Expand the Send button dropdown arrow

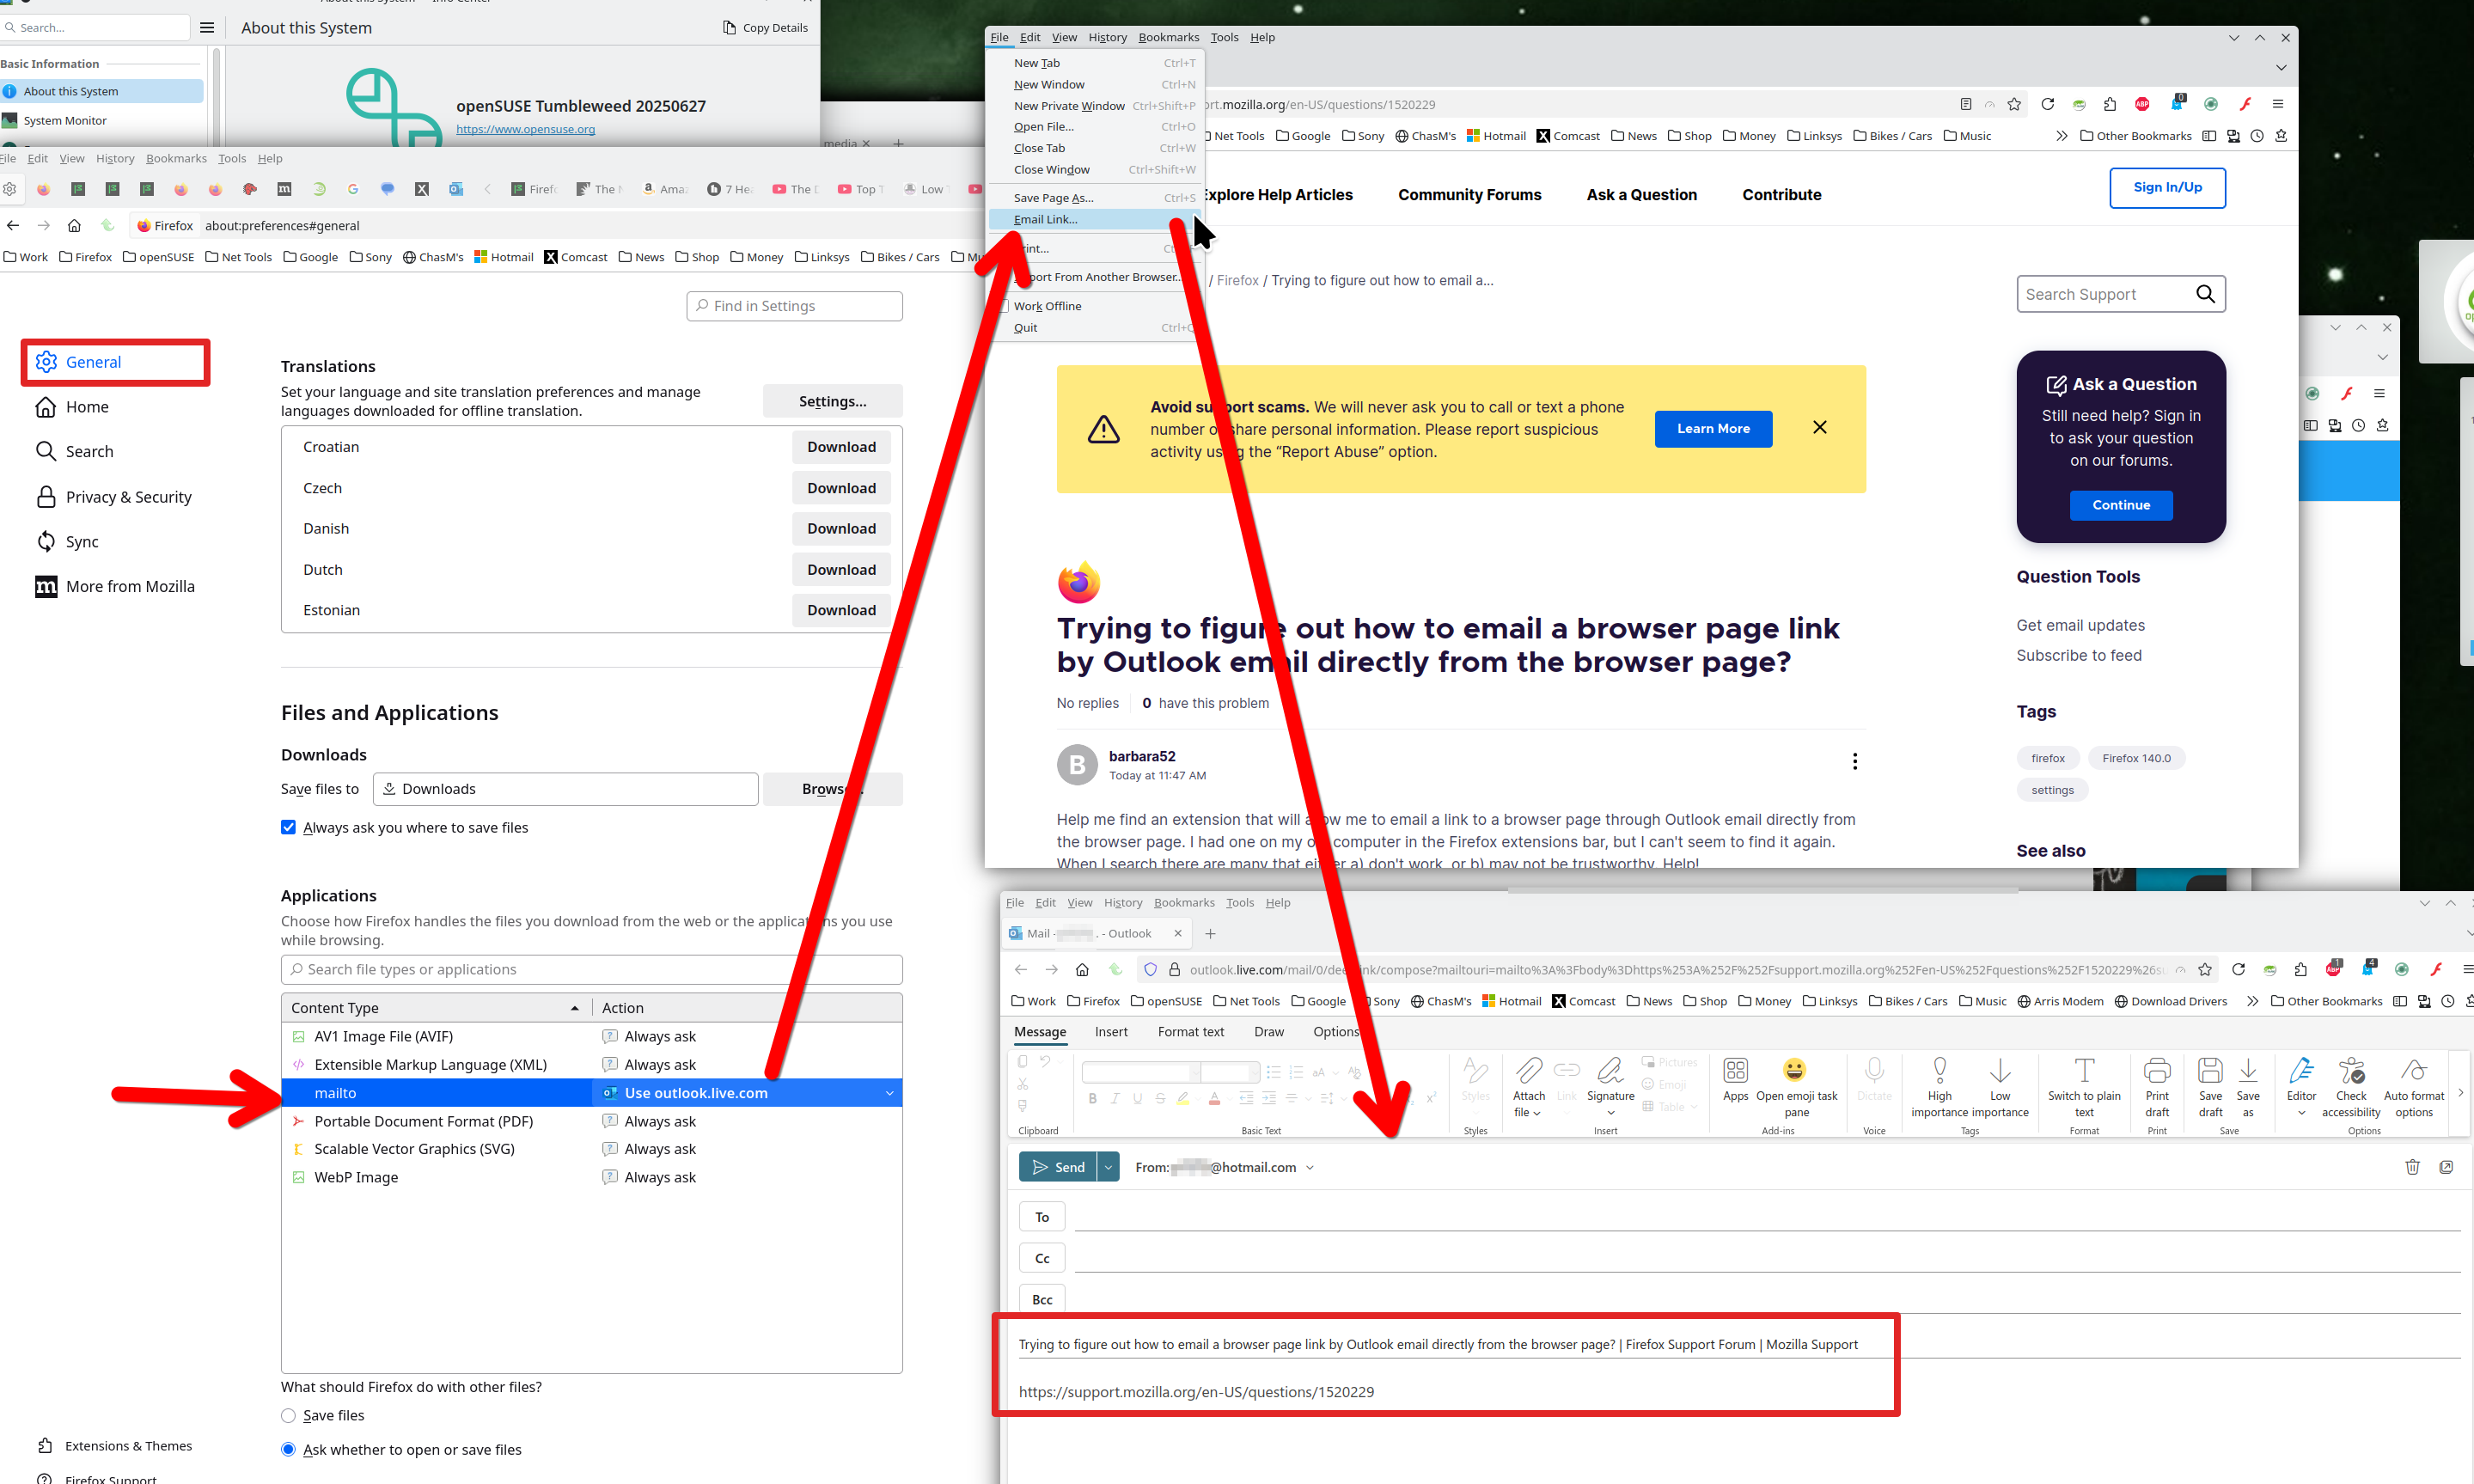click(x=1108, y=1167)
